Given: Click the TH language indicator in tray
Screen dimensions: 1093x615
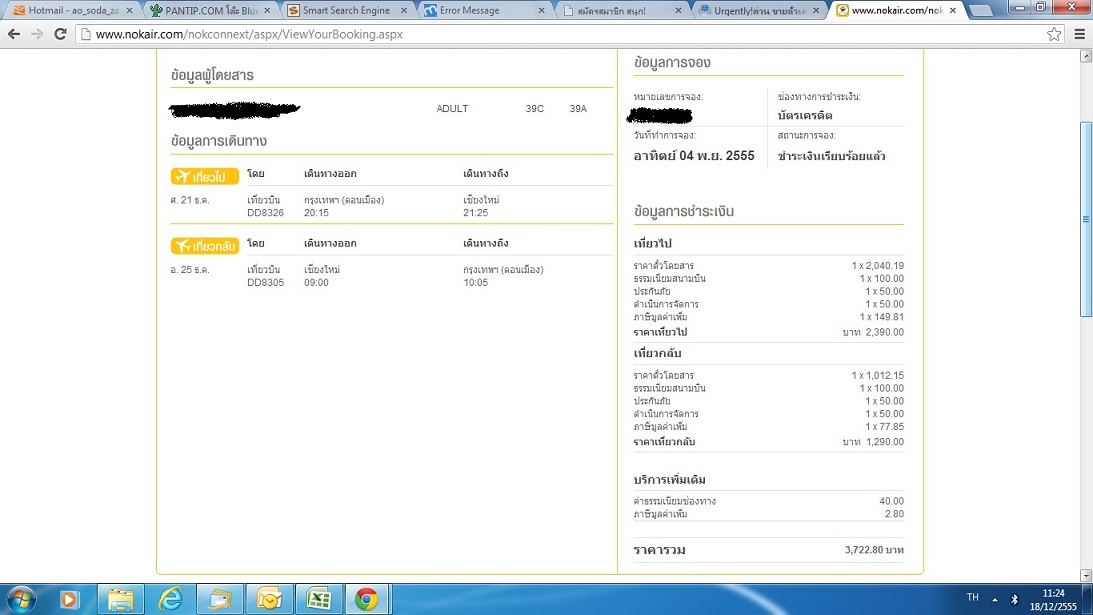Looking at the screenshot, I should [x=972, y=598].
